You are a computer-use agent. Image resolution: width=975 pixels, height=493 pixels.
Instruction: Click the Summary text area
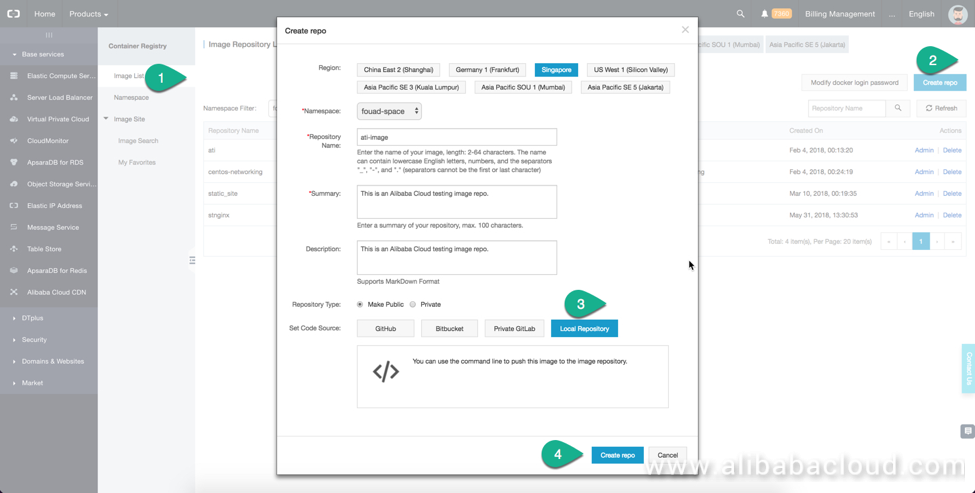pyautogui.click(x=457, y=202)
